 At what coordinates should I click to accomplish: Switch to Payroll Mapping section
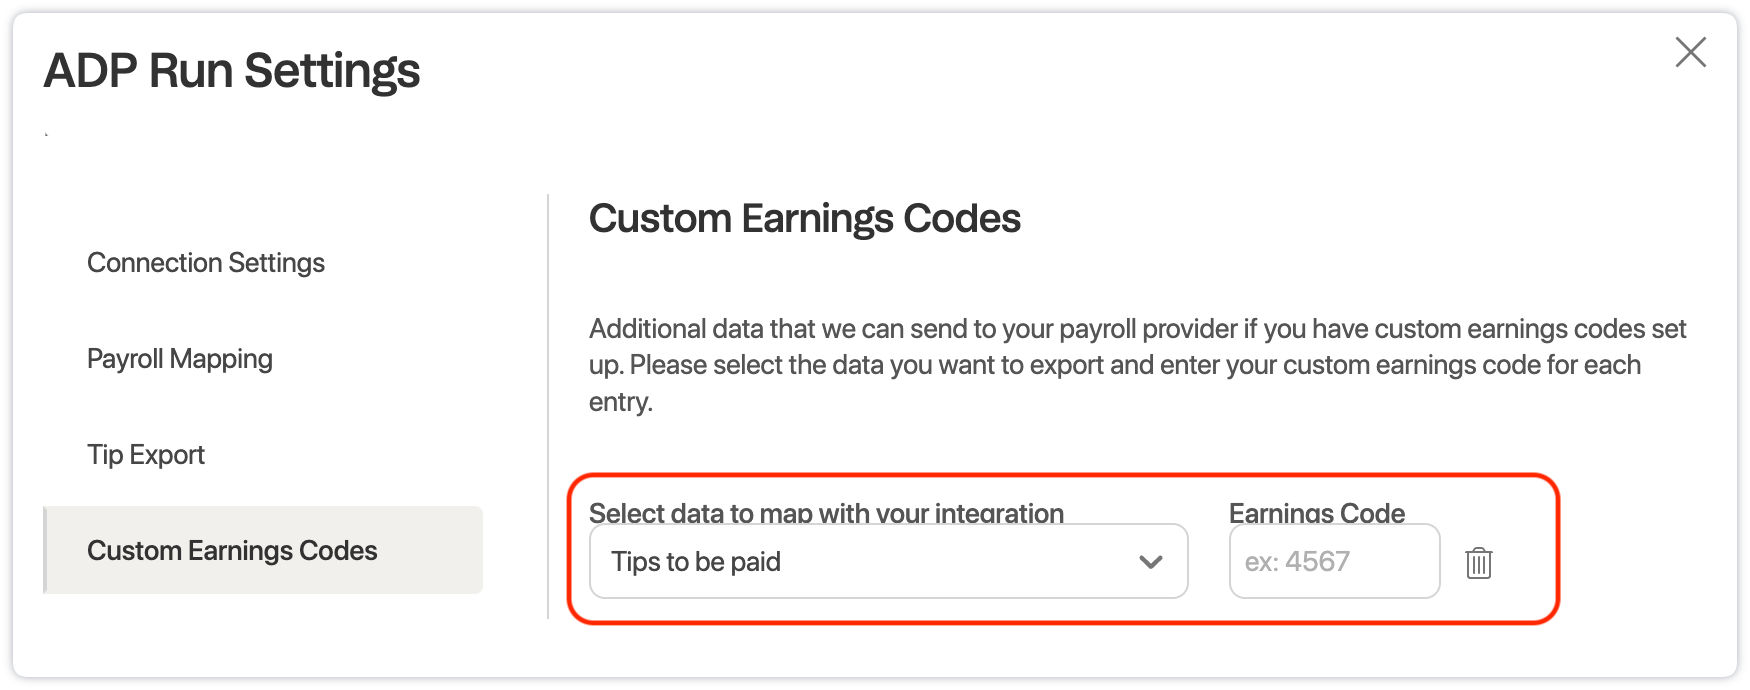180,359
